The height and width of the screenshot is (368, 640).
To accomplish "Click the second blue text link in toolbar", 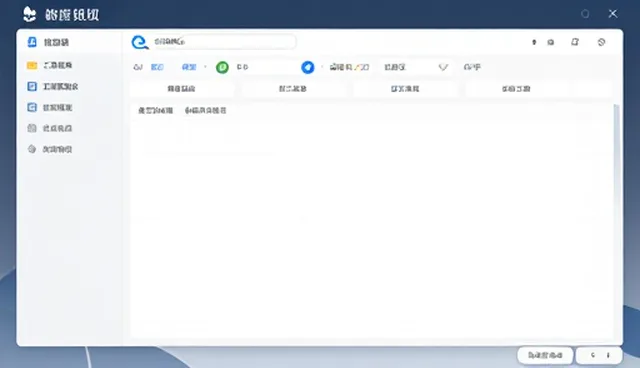I will pos(189,67).
